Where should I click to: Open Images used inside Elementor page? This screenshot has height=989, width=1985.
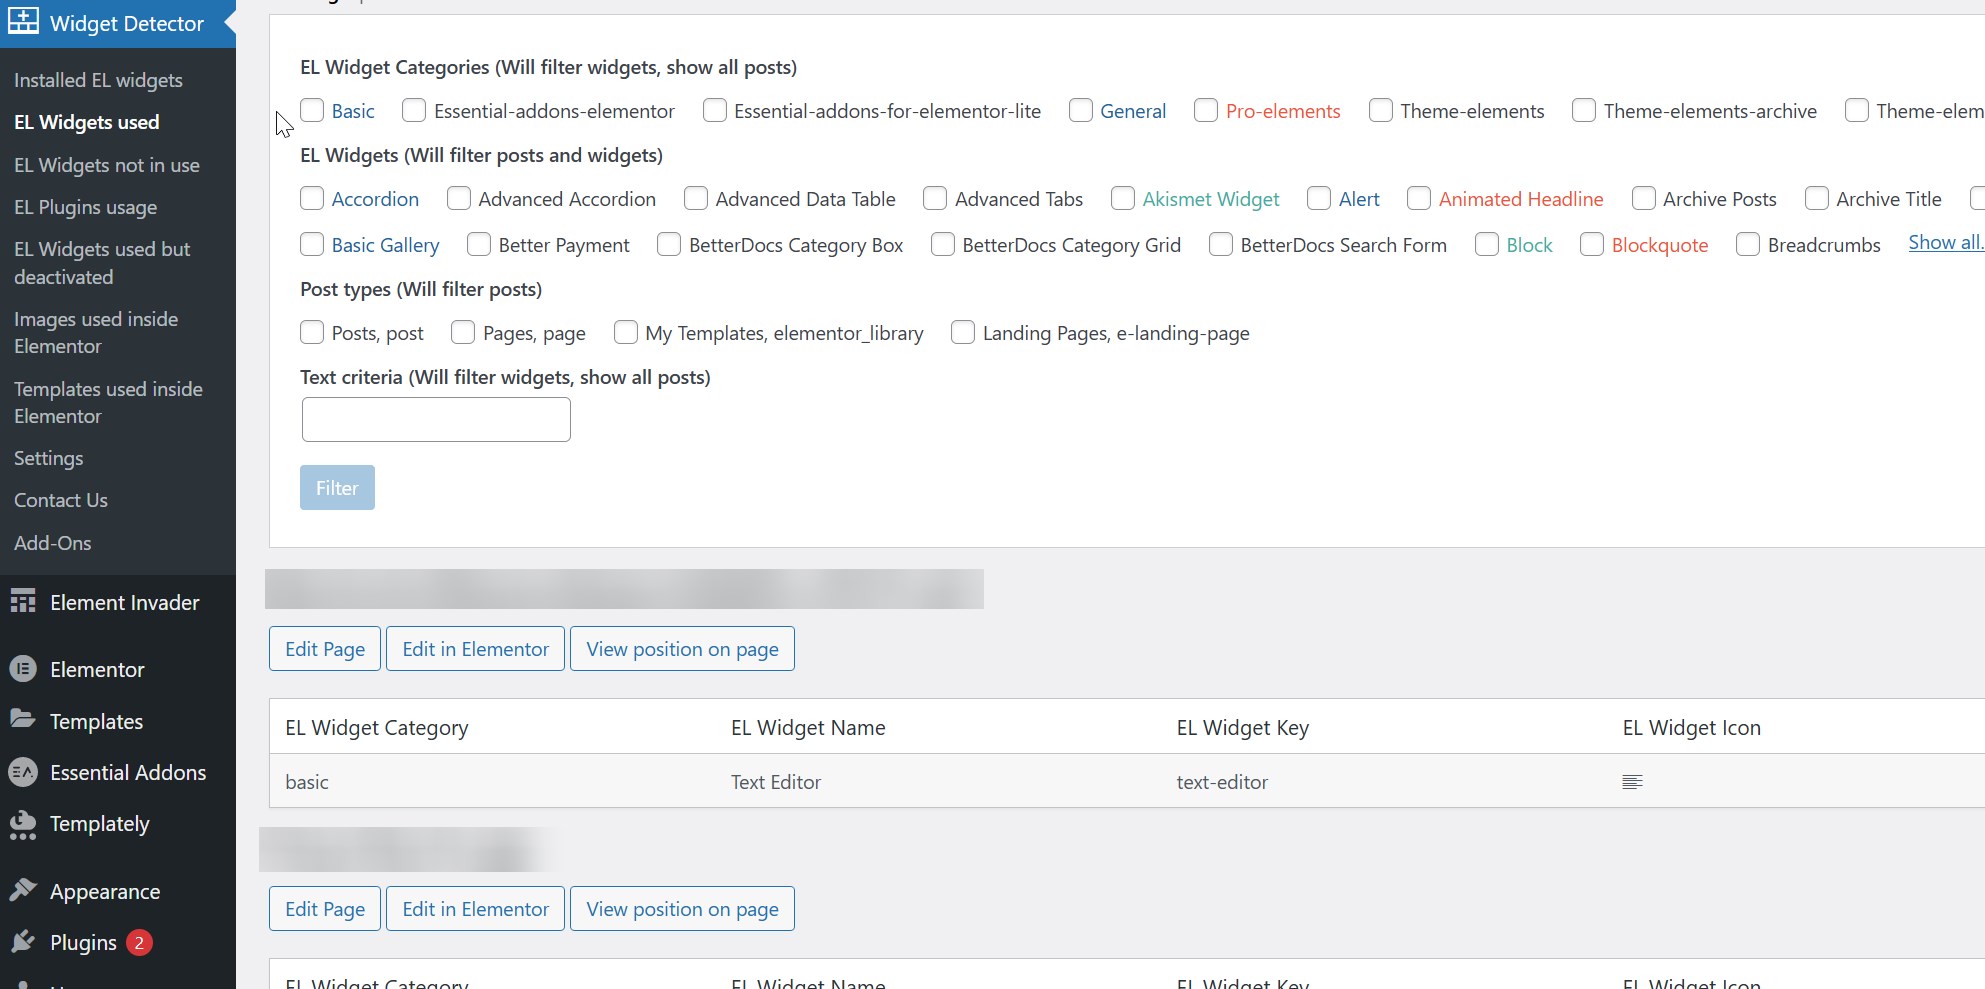point(96,332)
